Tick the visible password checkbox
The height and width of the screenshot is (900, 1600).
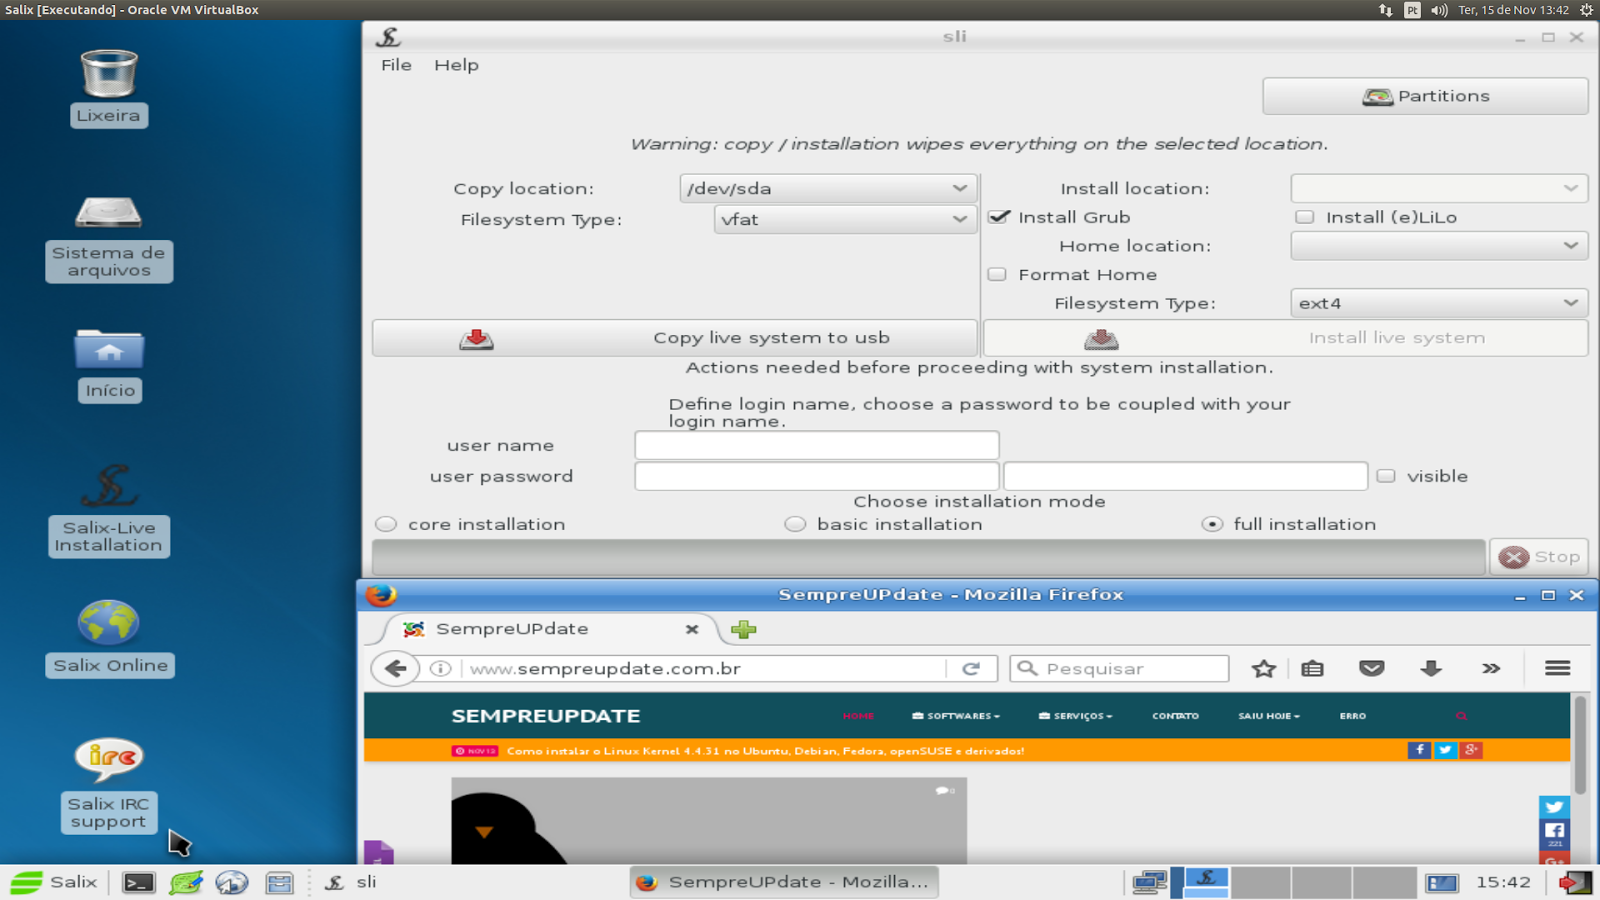[x=1386, y=476]
